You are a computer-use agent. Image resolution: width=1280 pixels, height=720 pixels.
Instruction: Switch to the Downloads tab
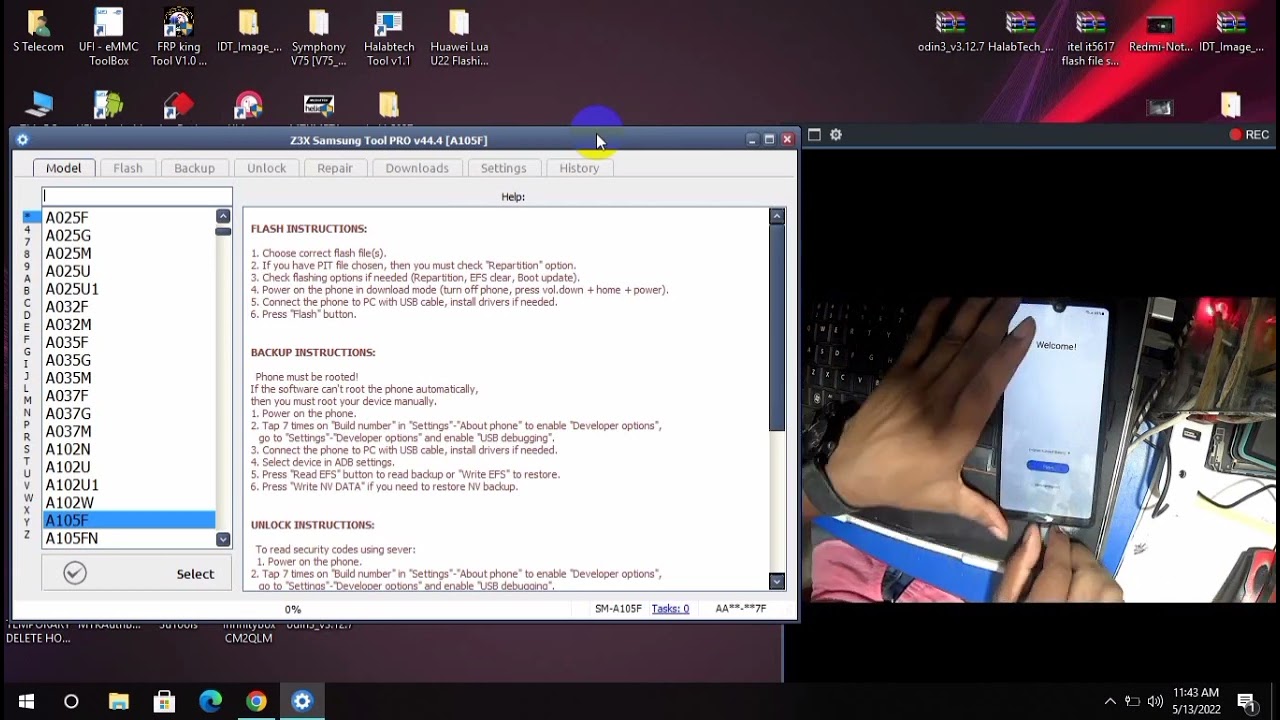coord(417,168)
